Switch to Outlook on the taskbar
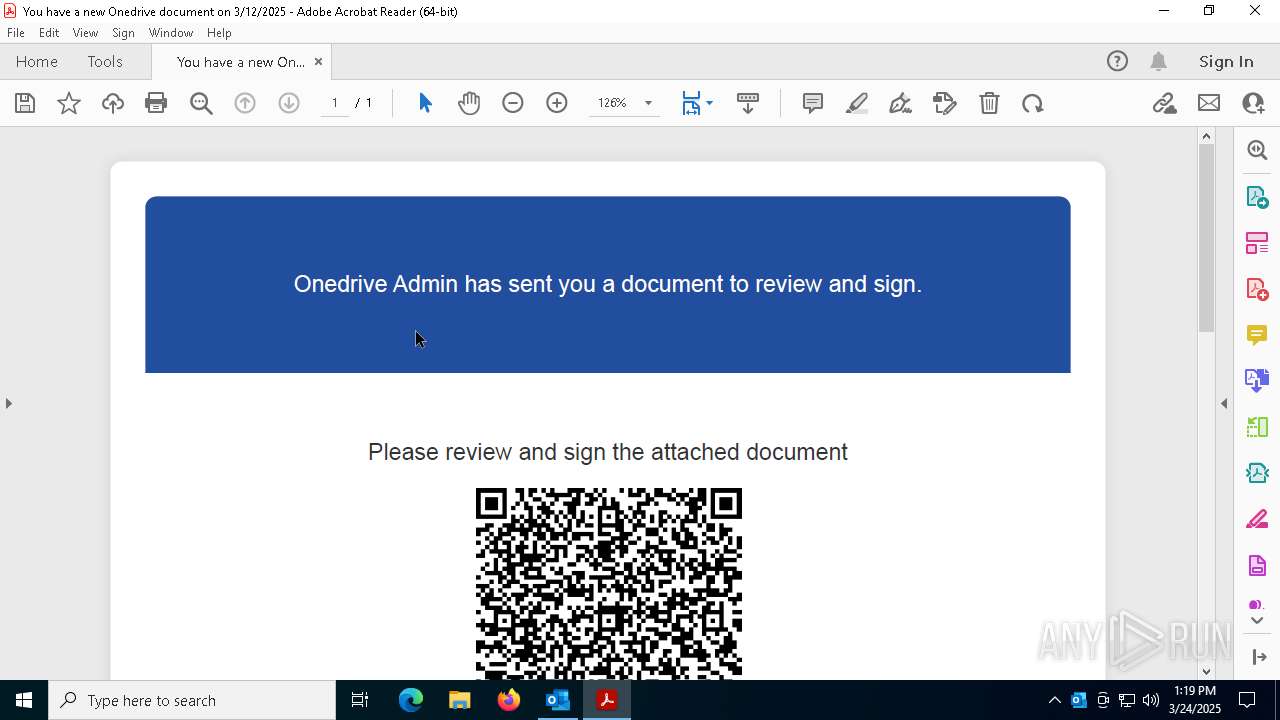 coord(557,700)
